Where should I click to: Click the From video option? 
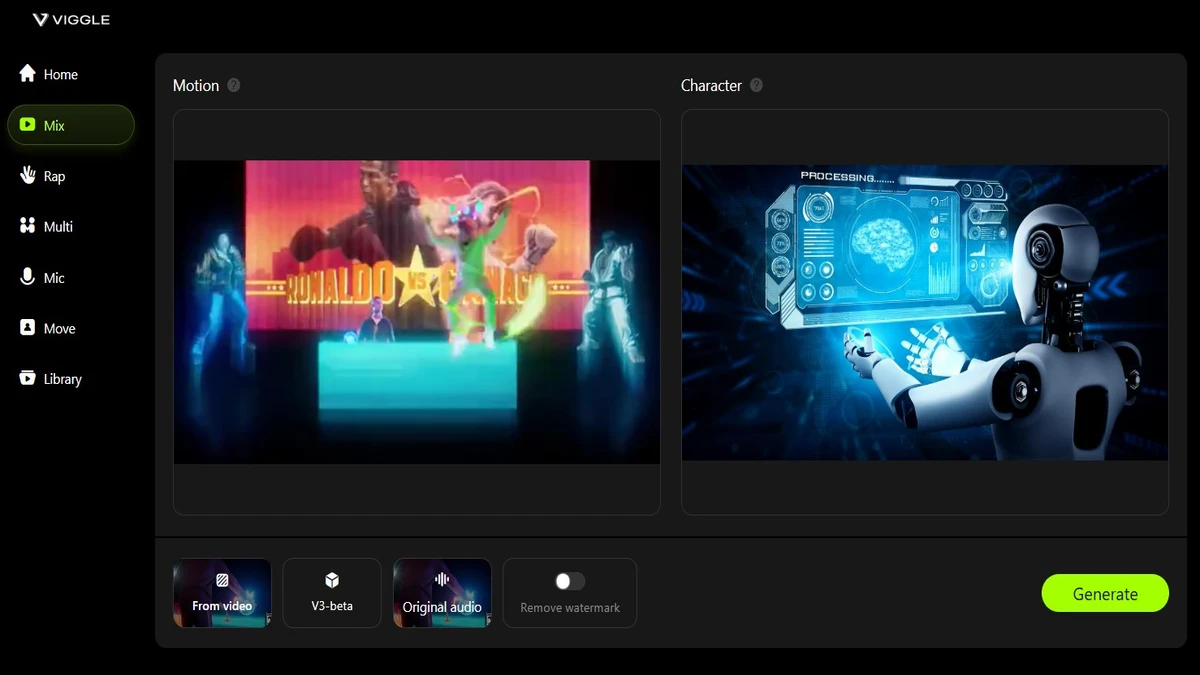[222, 593]
